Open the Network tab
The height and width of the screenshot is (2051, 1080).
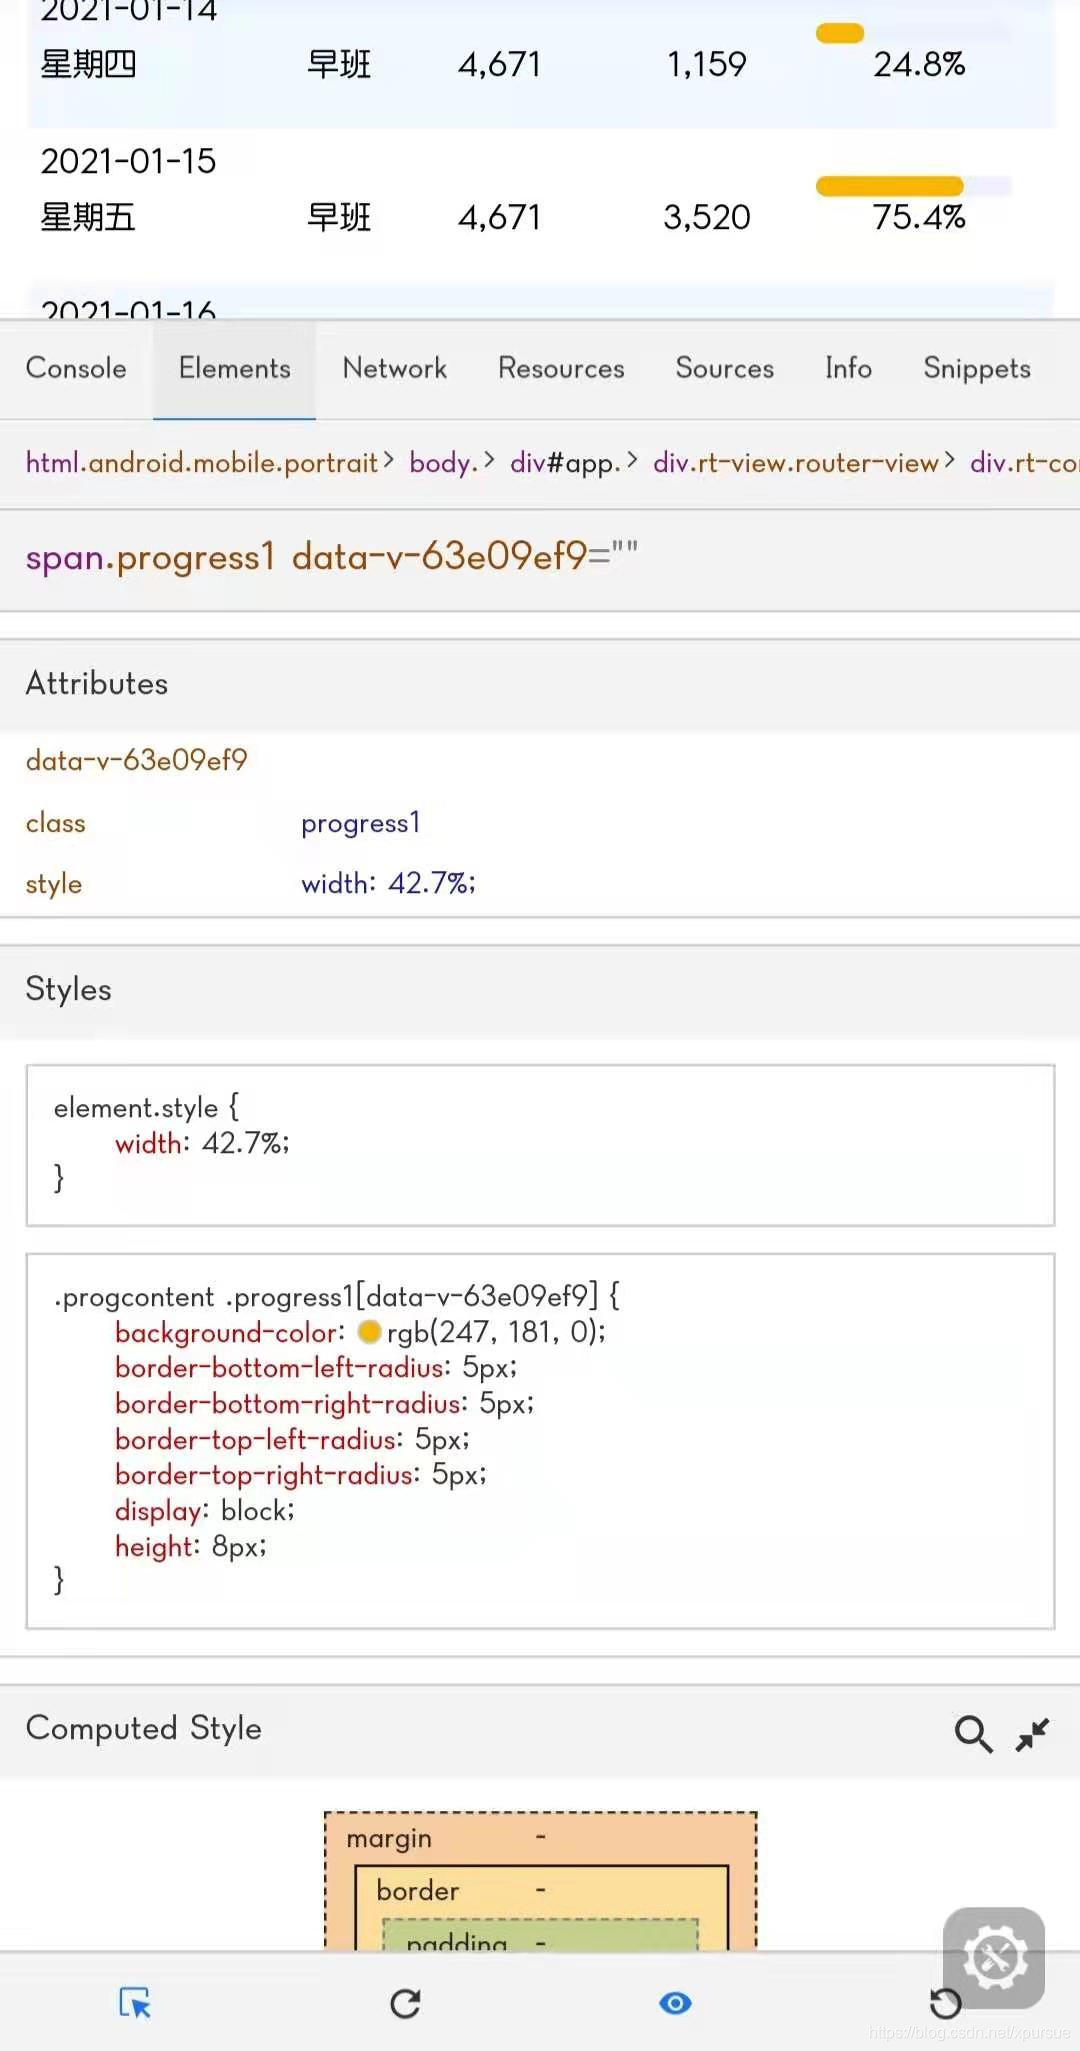click(395, 369)
